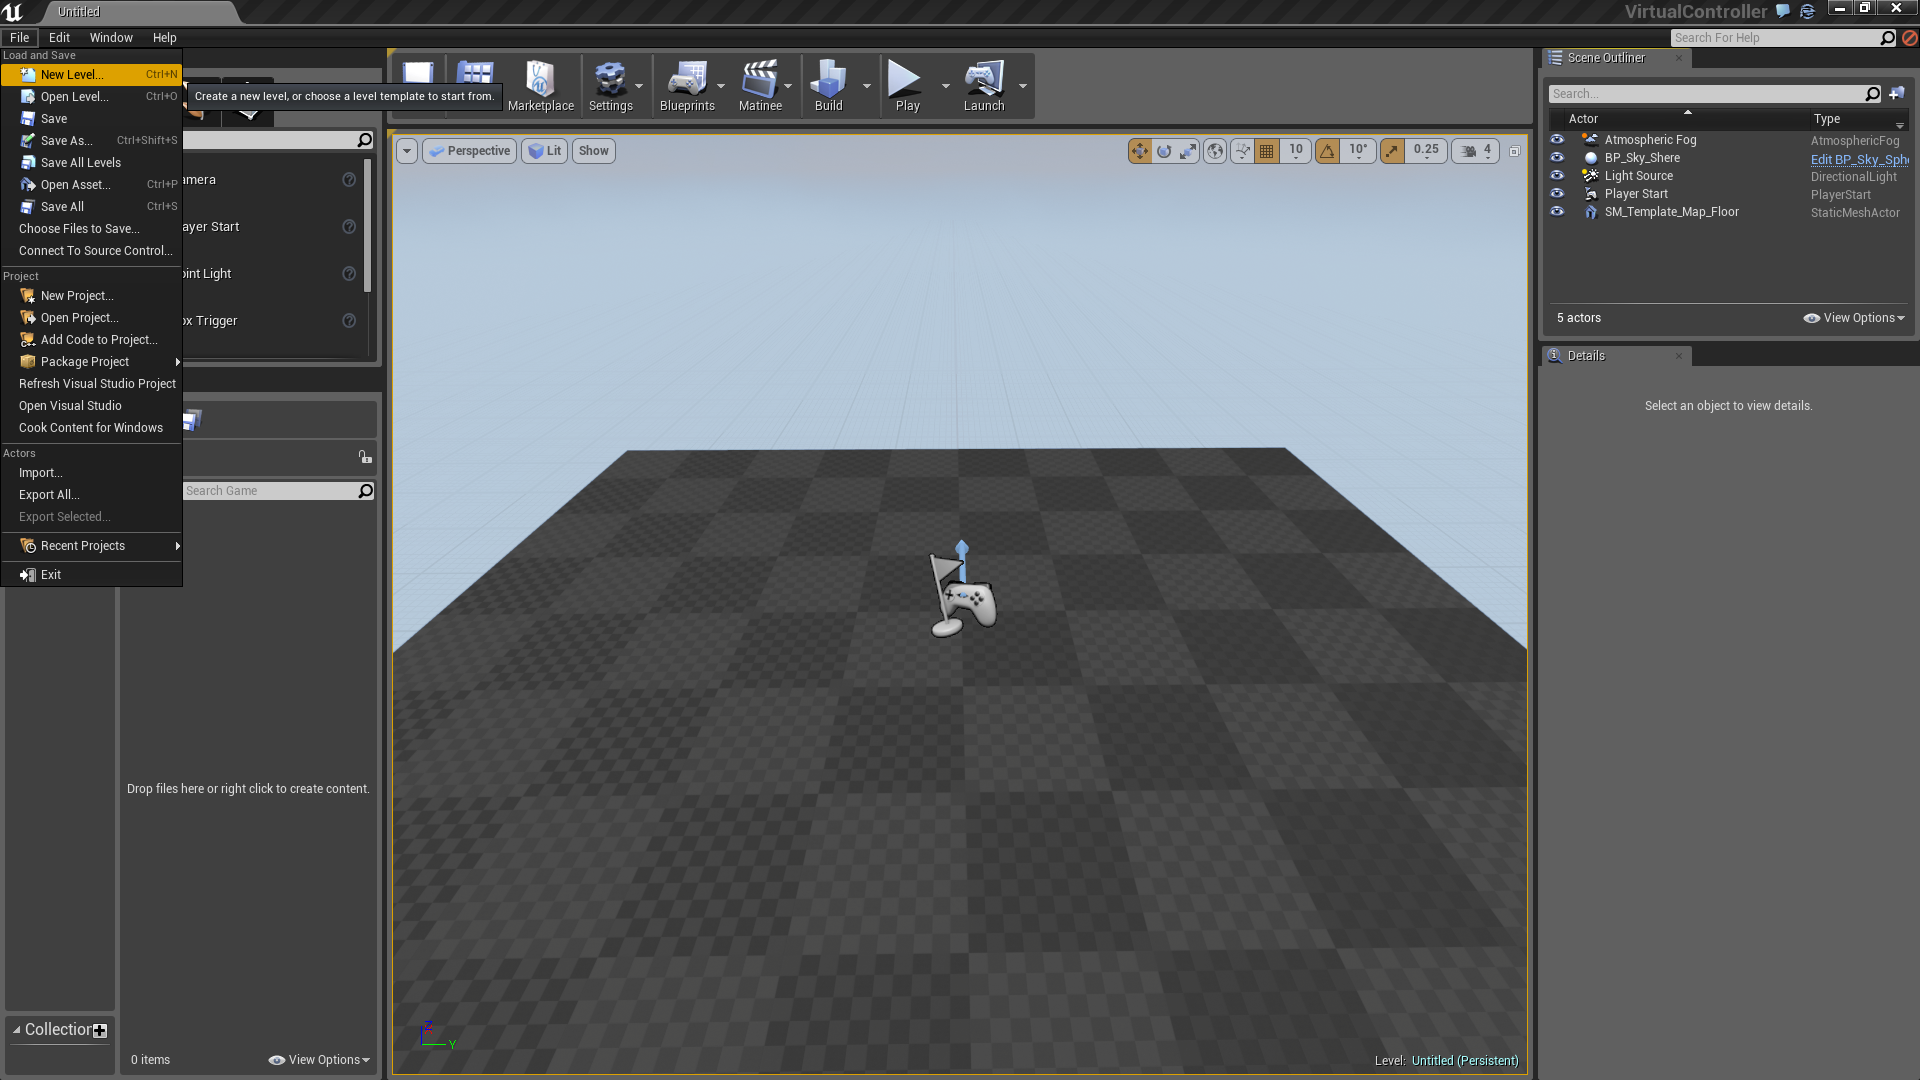Toggle grid snapping in the viewport

(1267, 151)
